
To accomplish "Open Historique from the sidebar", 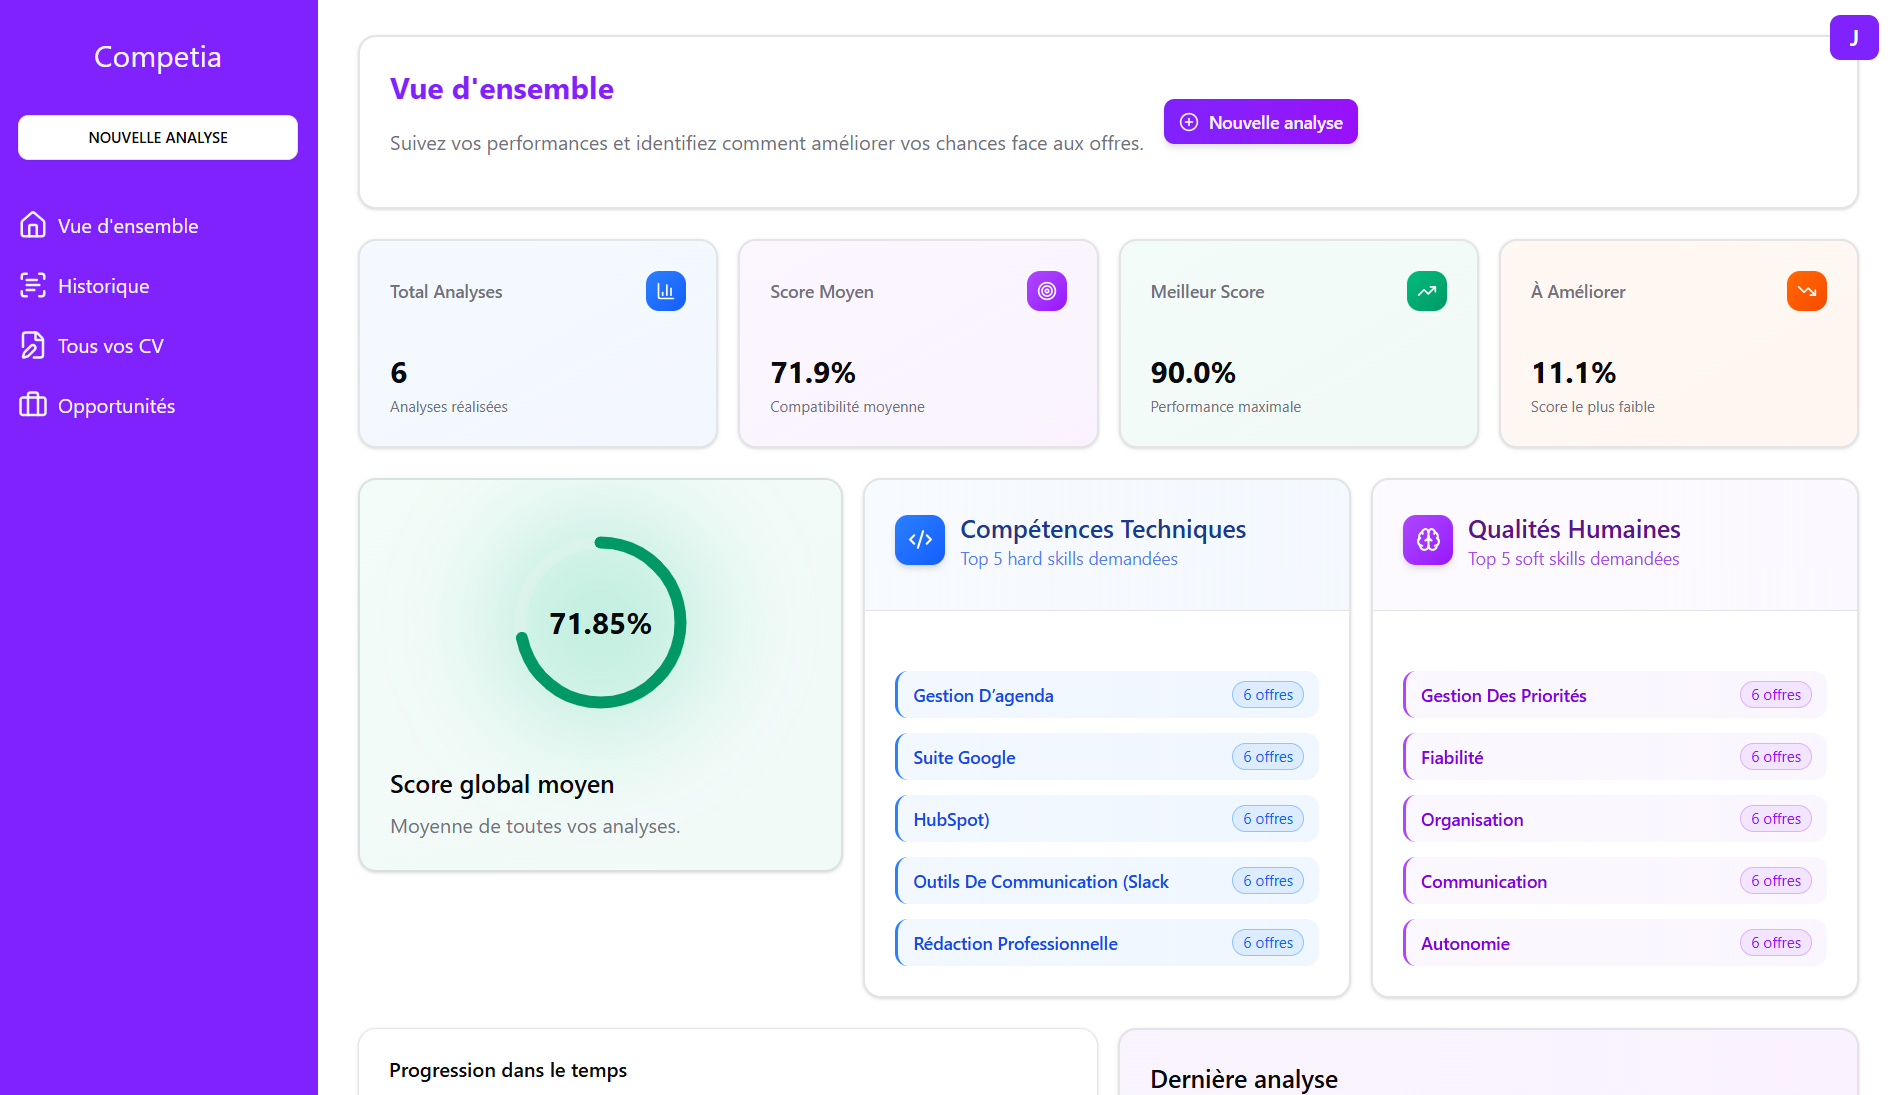I will click(103, 286).
